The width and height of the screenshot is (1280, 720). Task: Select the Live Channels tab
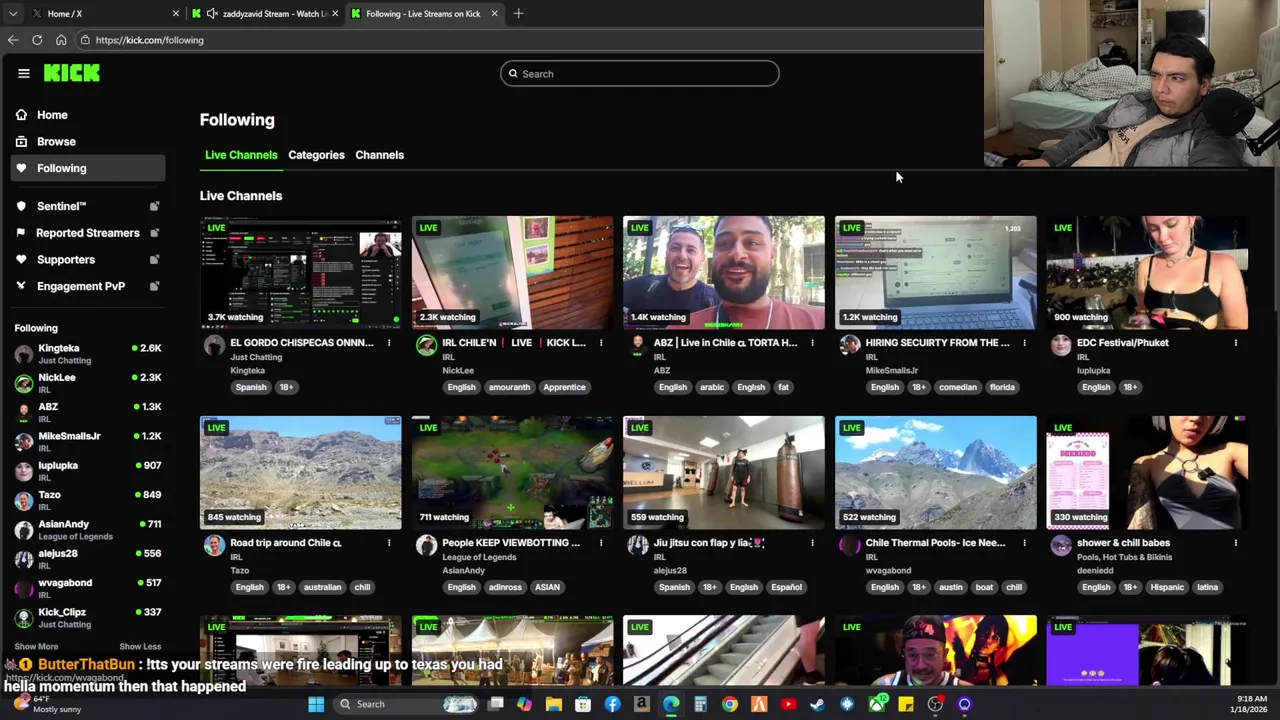241,155
